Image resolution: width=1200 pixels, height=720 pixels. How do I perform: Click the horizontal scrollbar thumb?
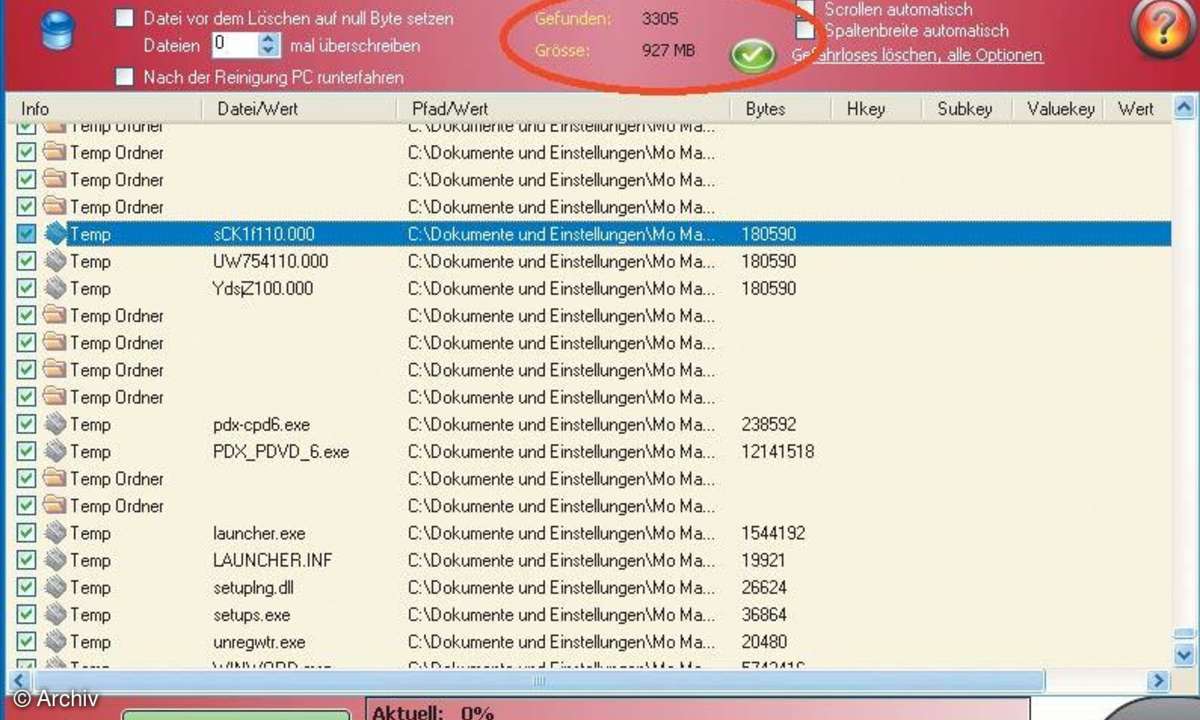pyautogui.click(x=539, y=681)
